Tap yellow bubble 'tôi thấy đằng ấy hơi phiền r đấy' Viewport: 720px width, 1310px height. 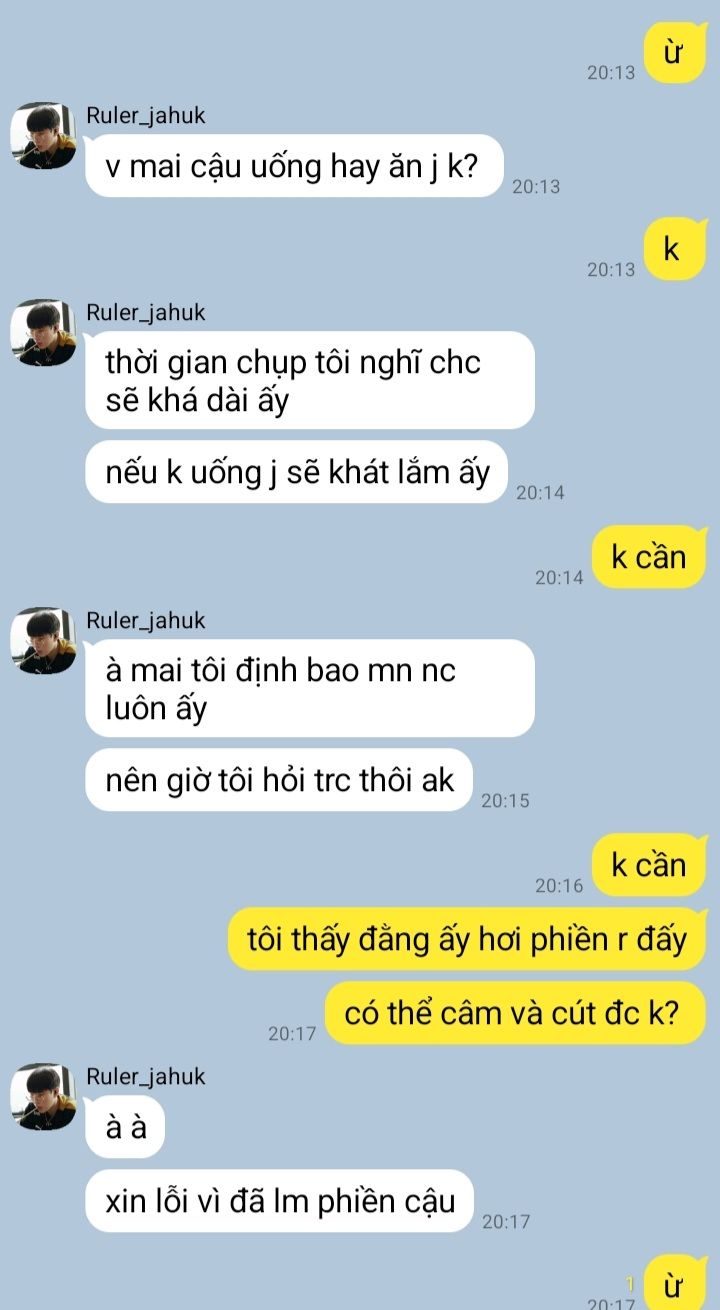pyautogui.click(x=468, y=940)
